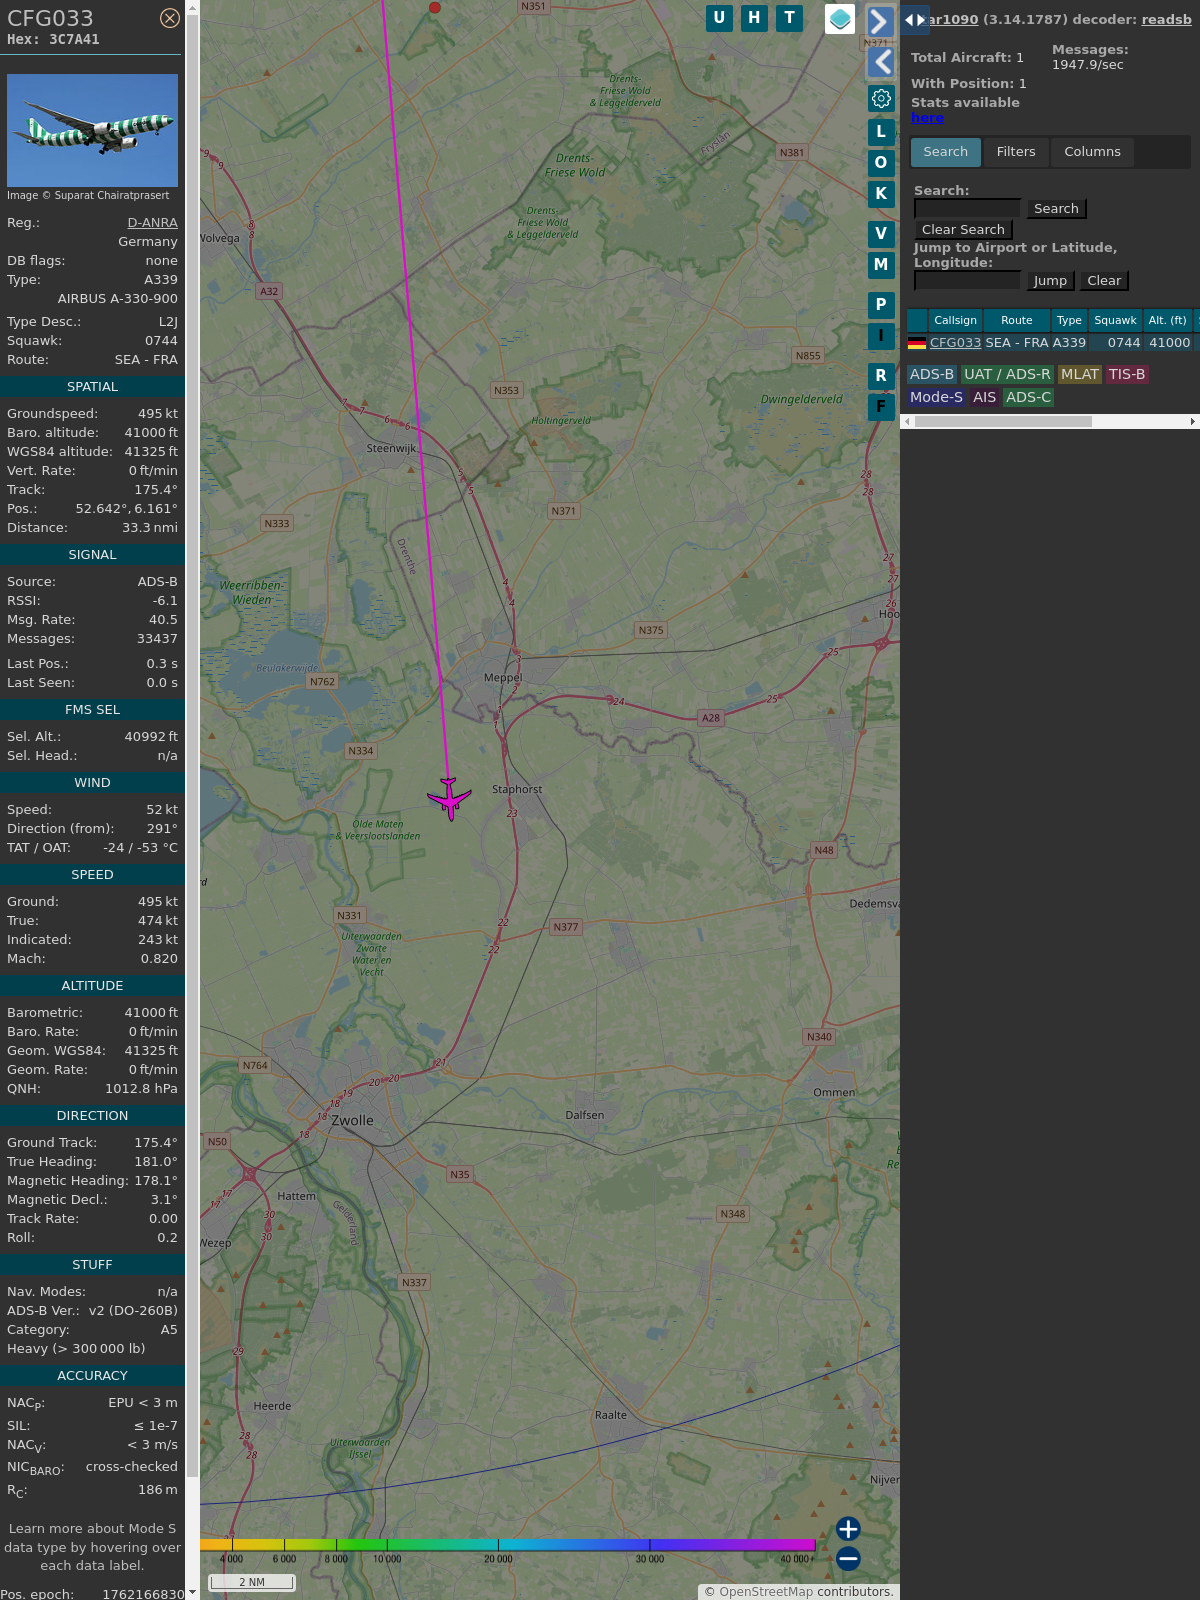Click the Mode-S legend color label

936,397
